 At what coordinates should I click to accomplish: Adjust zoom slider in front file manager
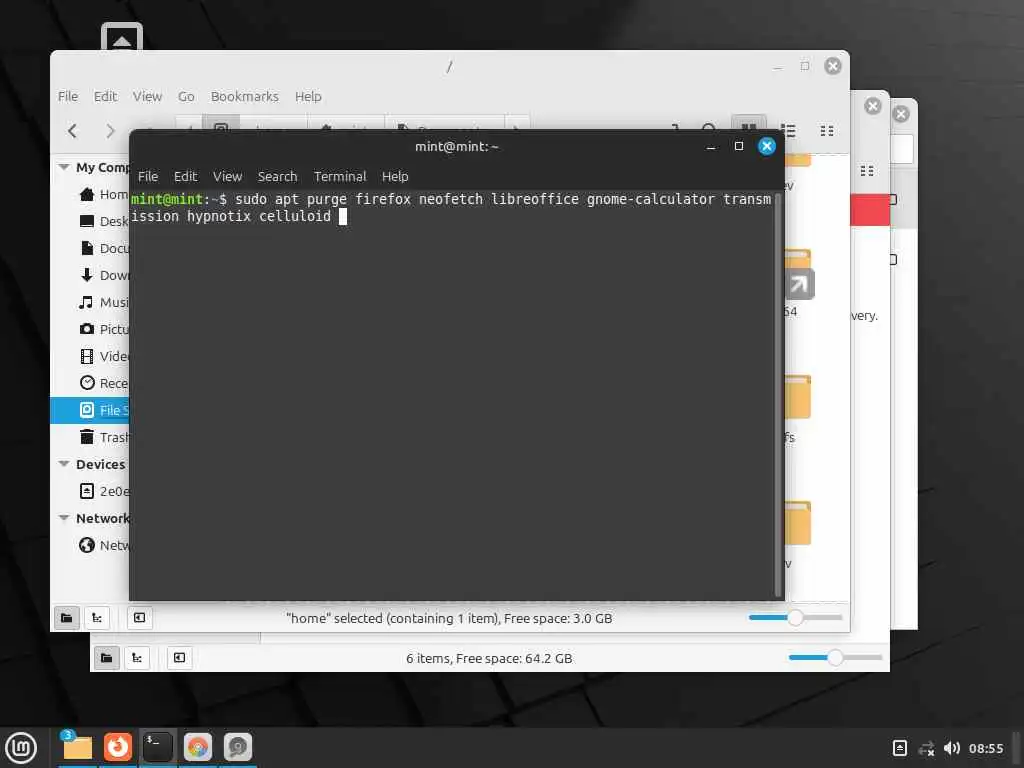[795, 618]
